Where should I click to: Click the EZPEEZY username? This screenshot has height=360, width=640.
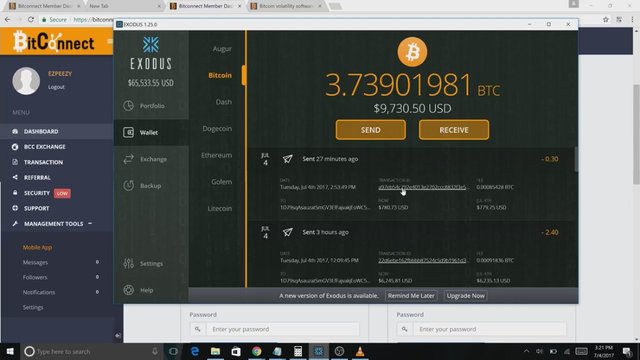[x=60, y=73]
